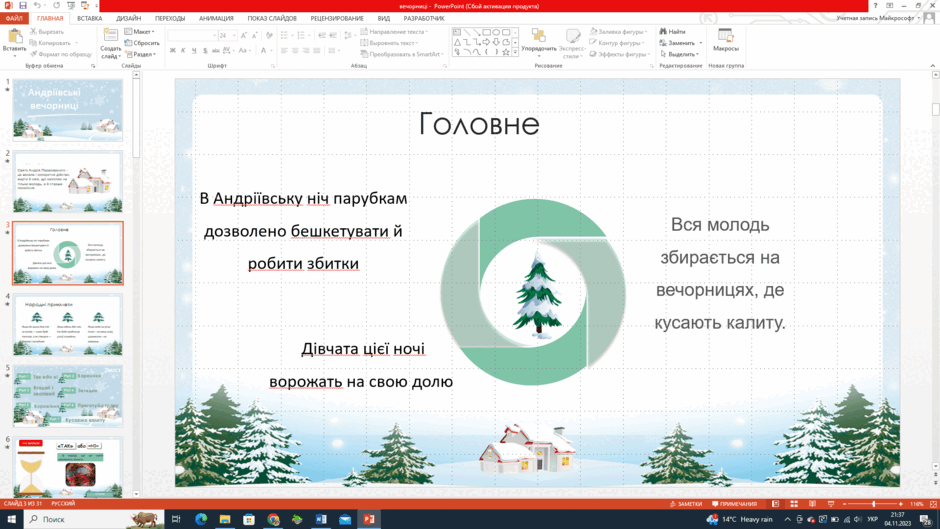
Task: Toggle strikethrough (abc) formatting
Action: [x=216, y=51]
